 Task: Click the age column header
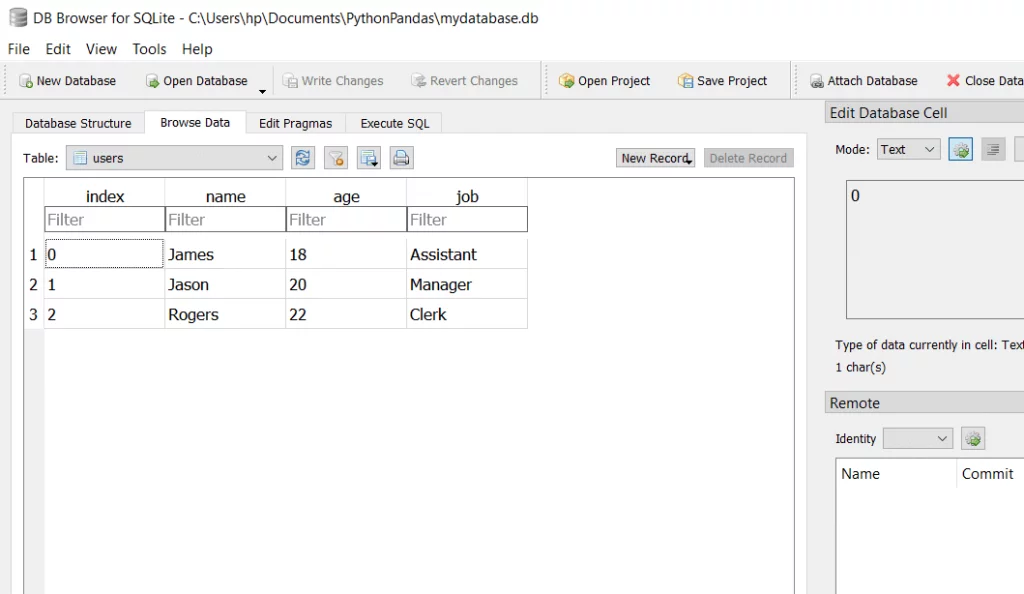[x=346, y=196]
